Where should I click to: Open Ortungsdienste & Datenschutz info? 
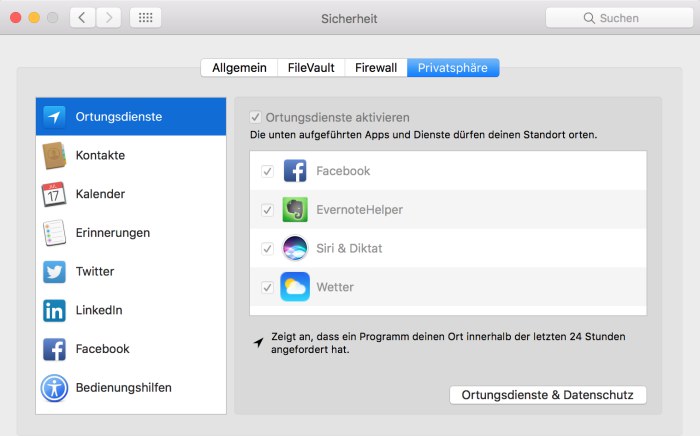pyautogui.click(x=548, y=395)
